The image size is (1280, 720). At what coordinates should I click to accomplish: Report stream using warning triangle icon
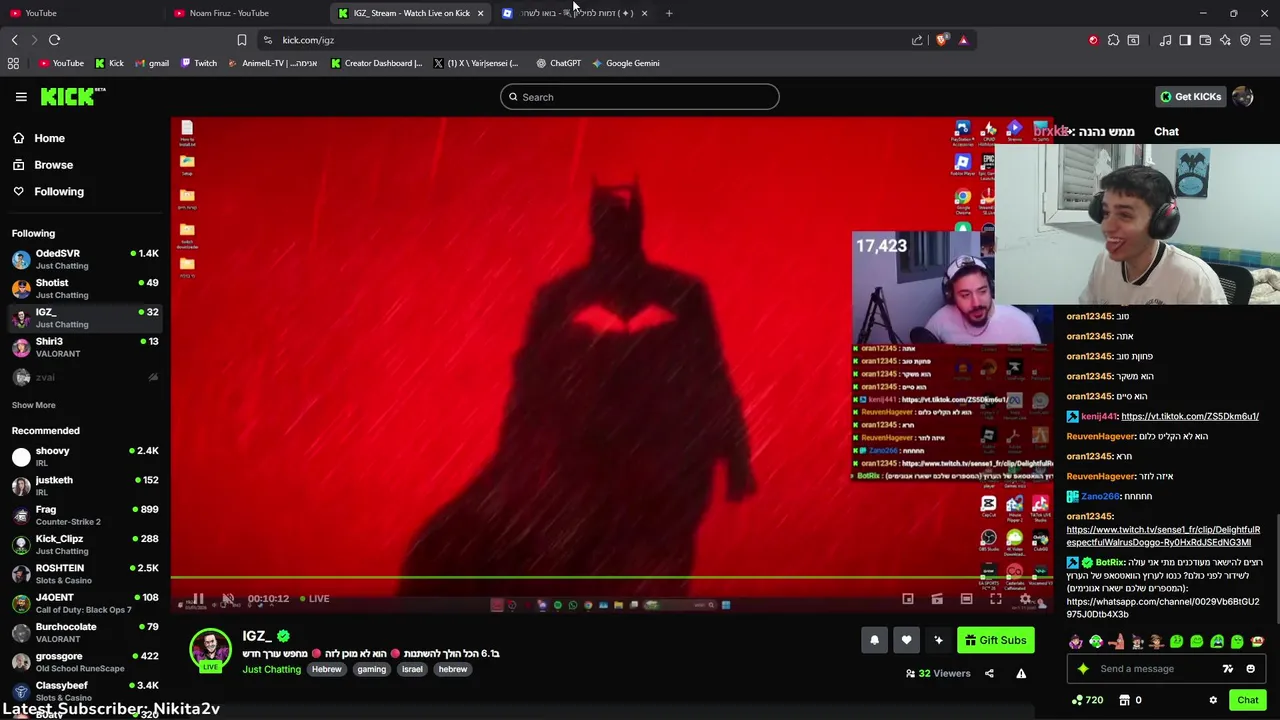[1021, 673]
